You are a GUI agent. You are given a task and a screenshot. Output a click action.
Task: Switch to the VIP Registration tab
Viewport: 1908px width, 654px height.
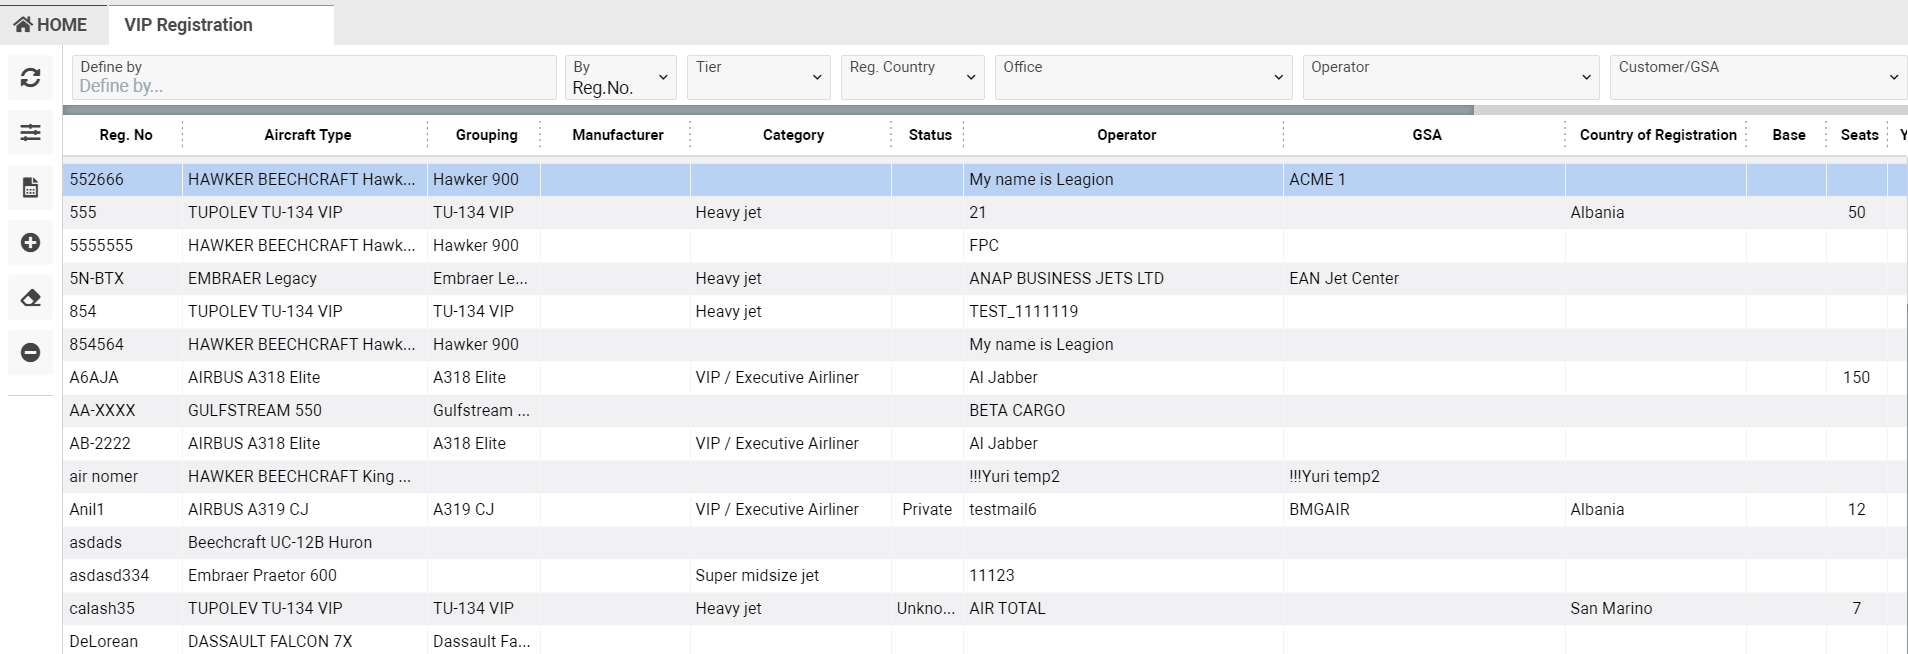189,25
